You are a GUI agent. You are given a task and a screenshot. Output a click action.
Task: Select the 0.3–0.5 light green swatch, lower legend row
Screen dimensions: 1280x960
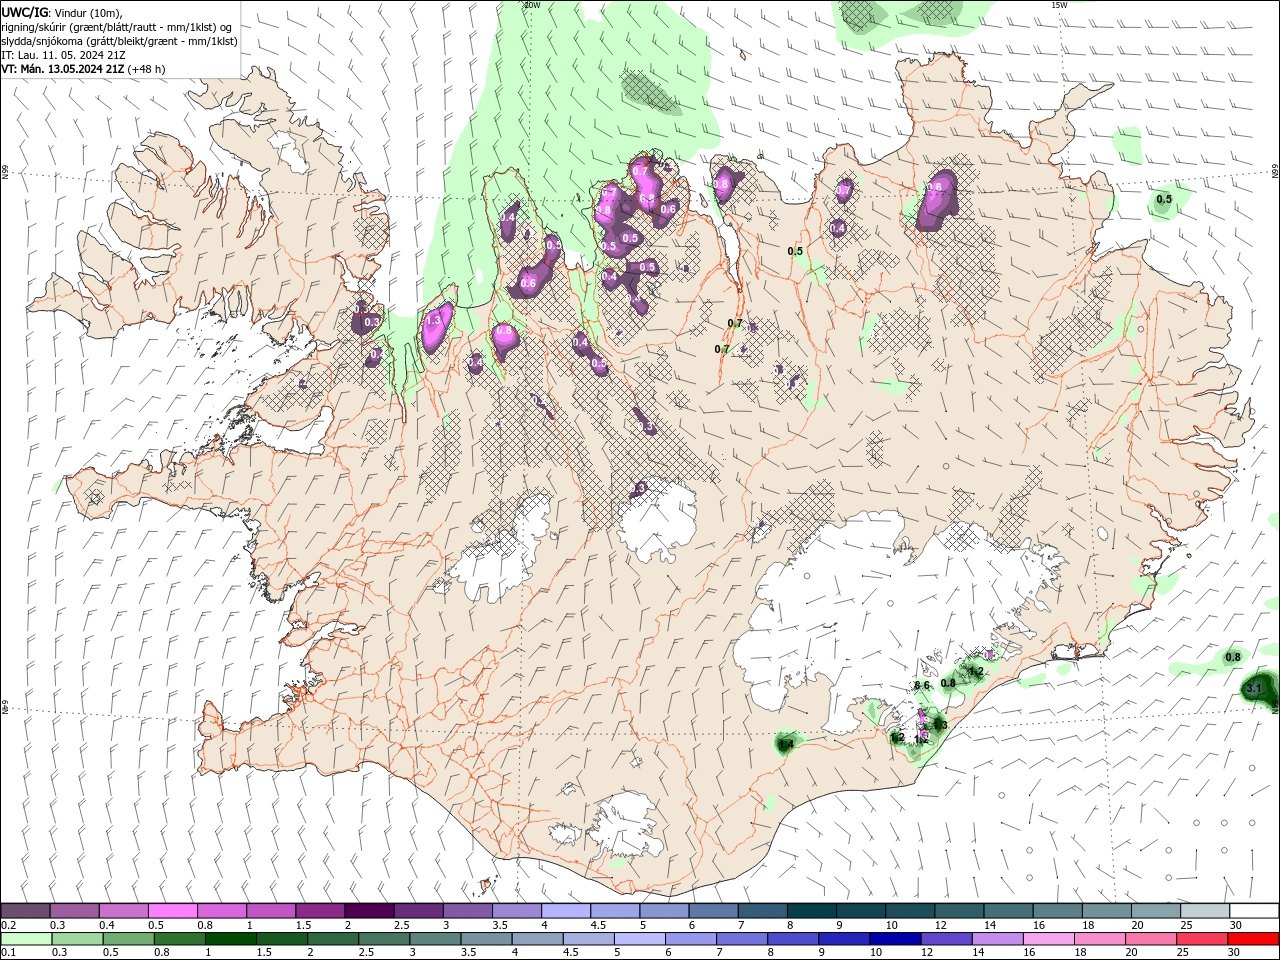77,939
